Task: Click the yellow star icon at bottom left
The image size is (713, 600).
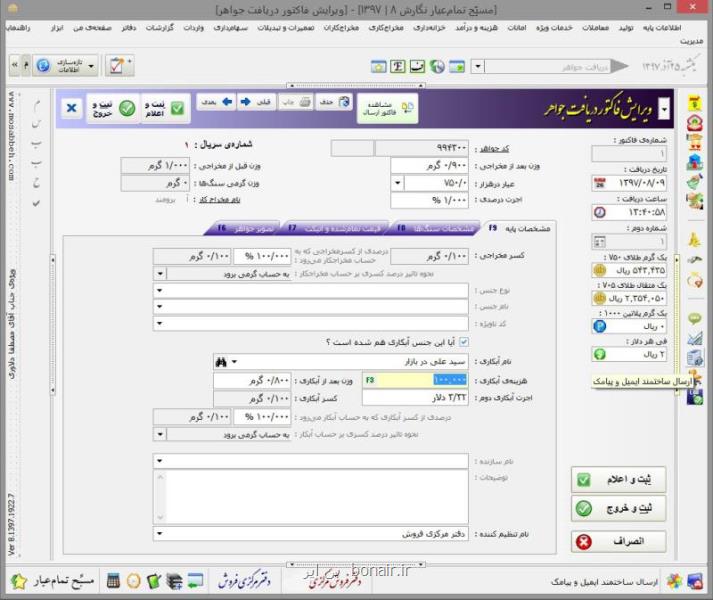Action: click(19, 581)
